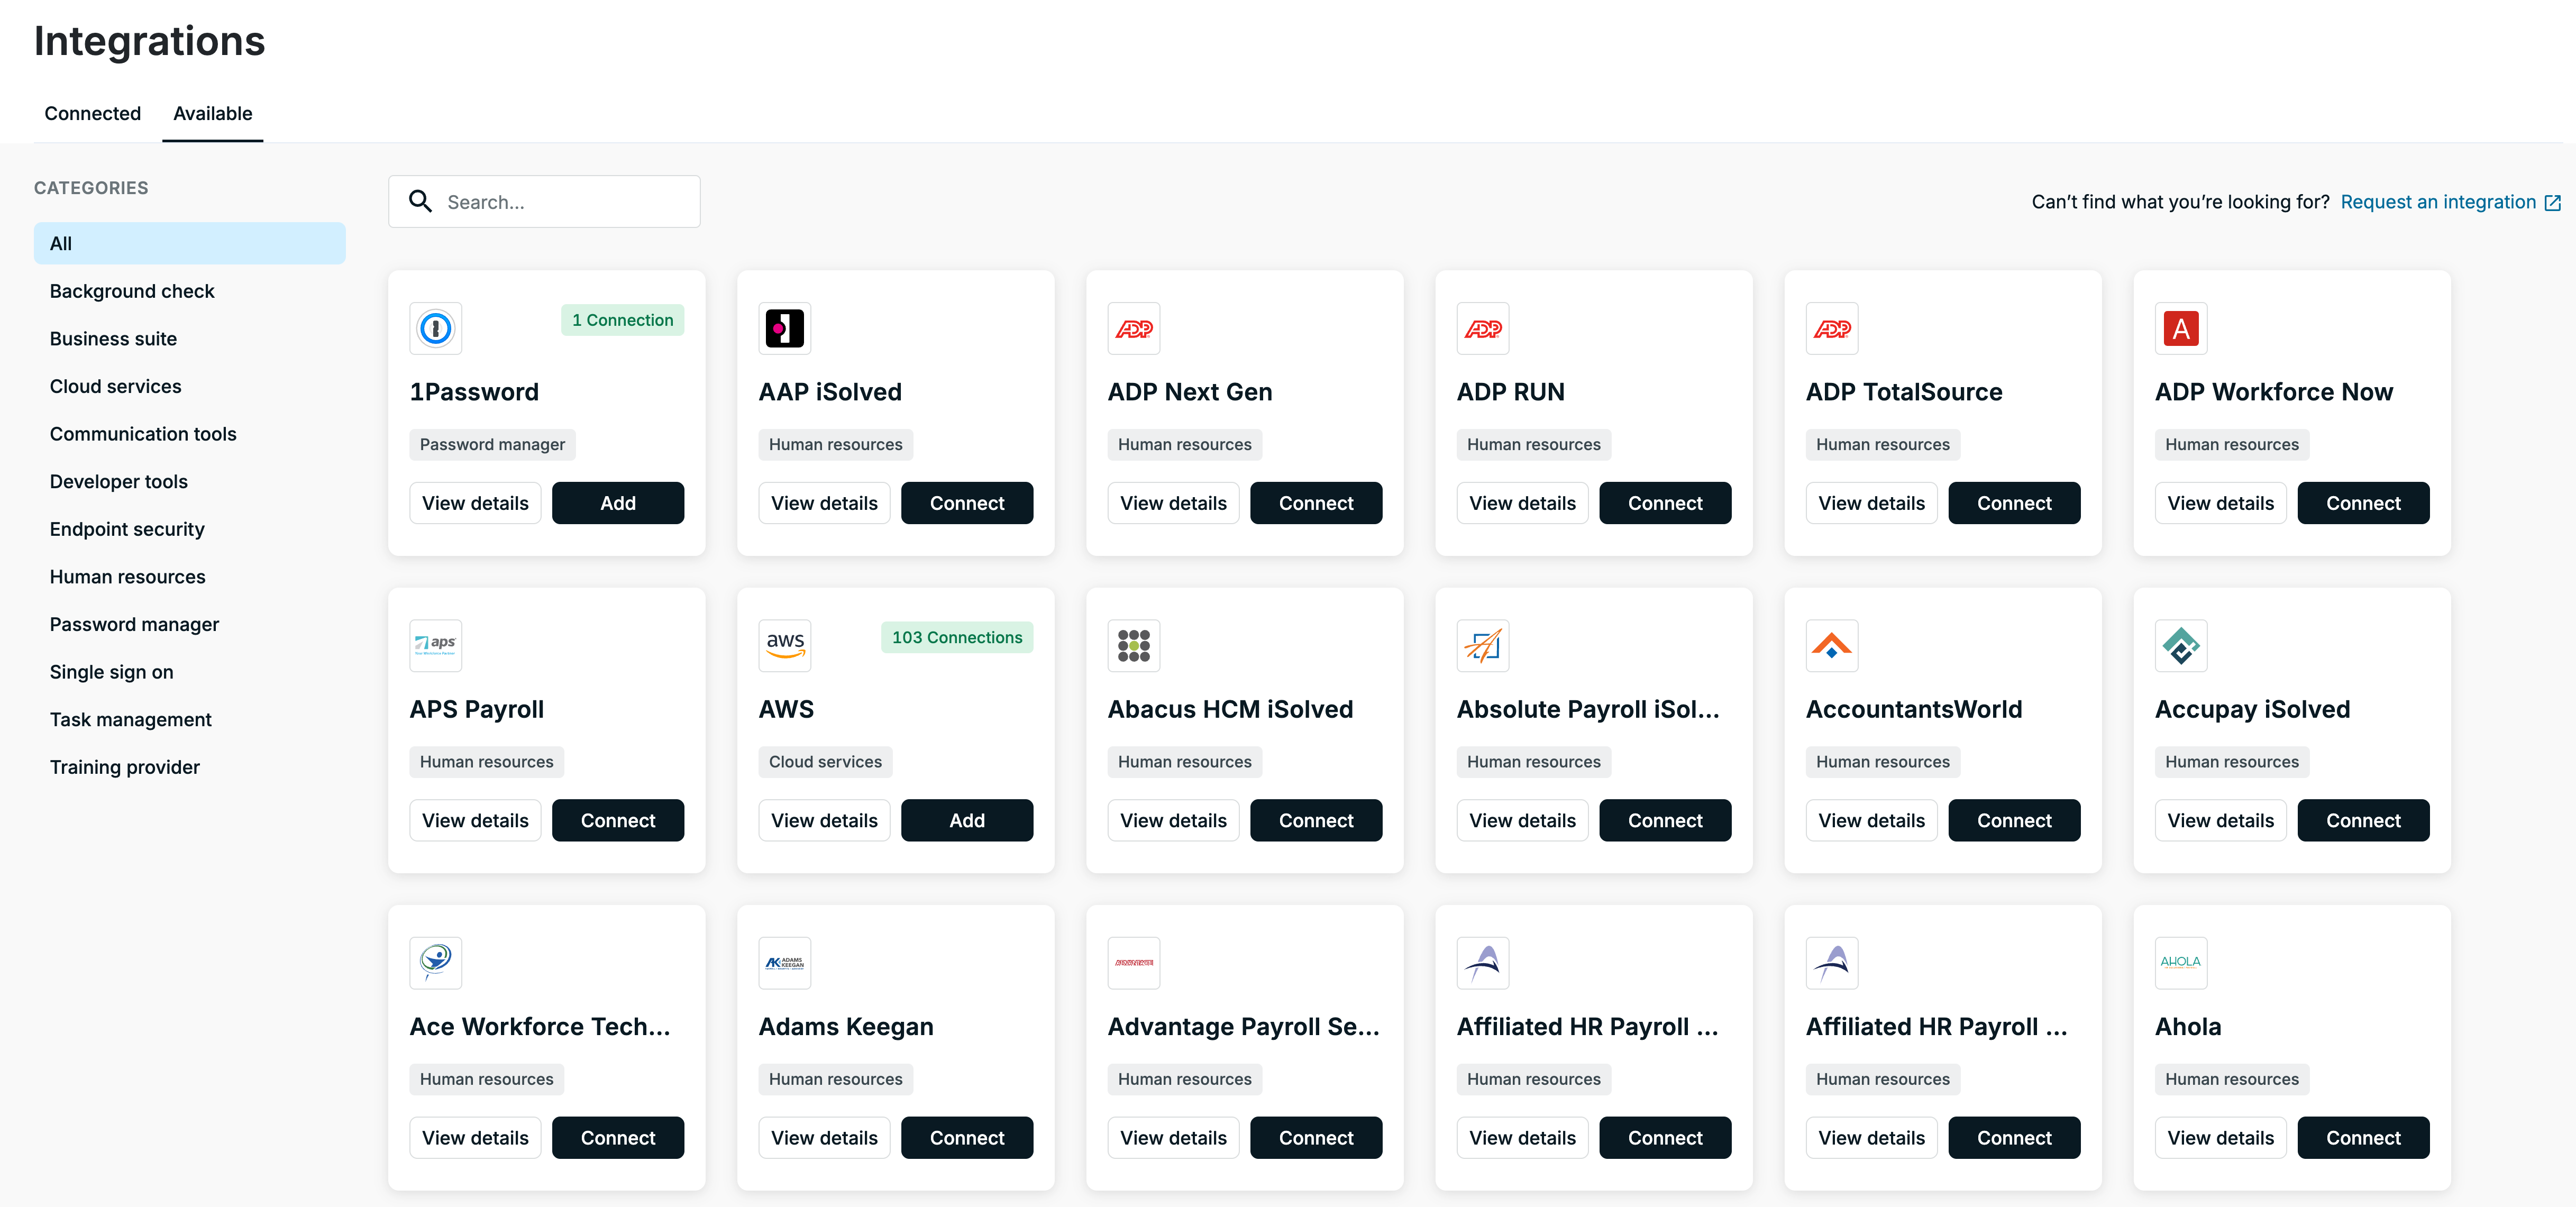
Task: Click the ADP Workforce Now logo
Action: click(2181, 328)
